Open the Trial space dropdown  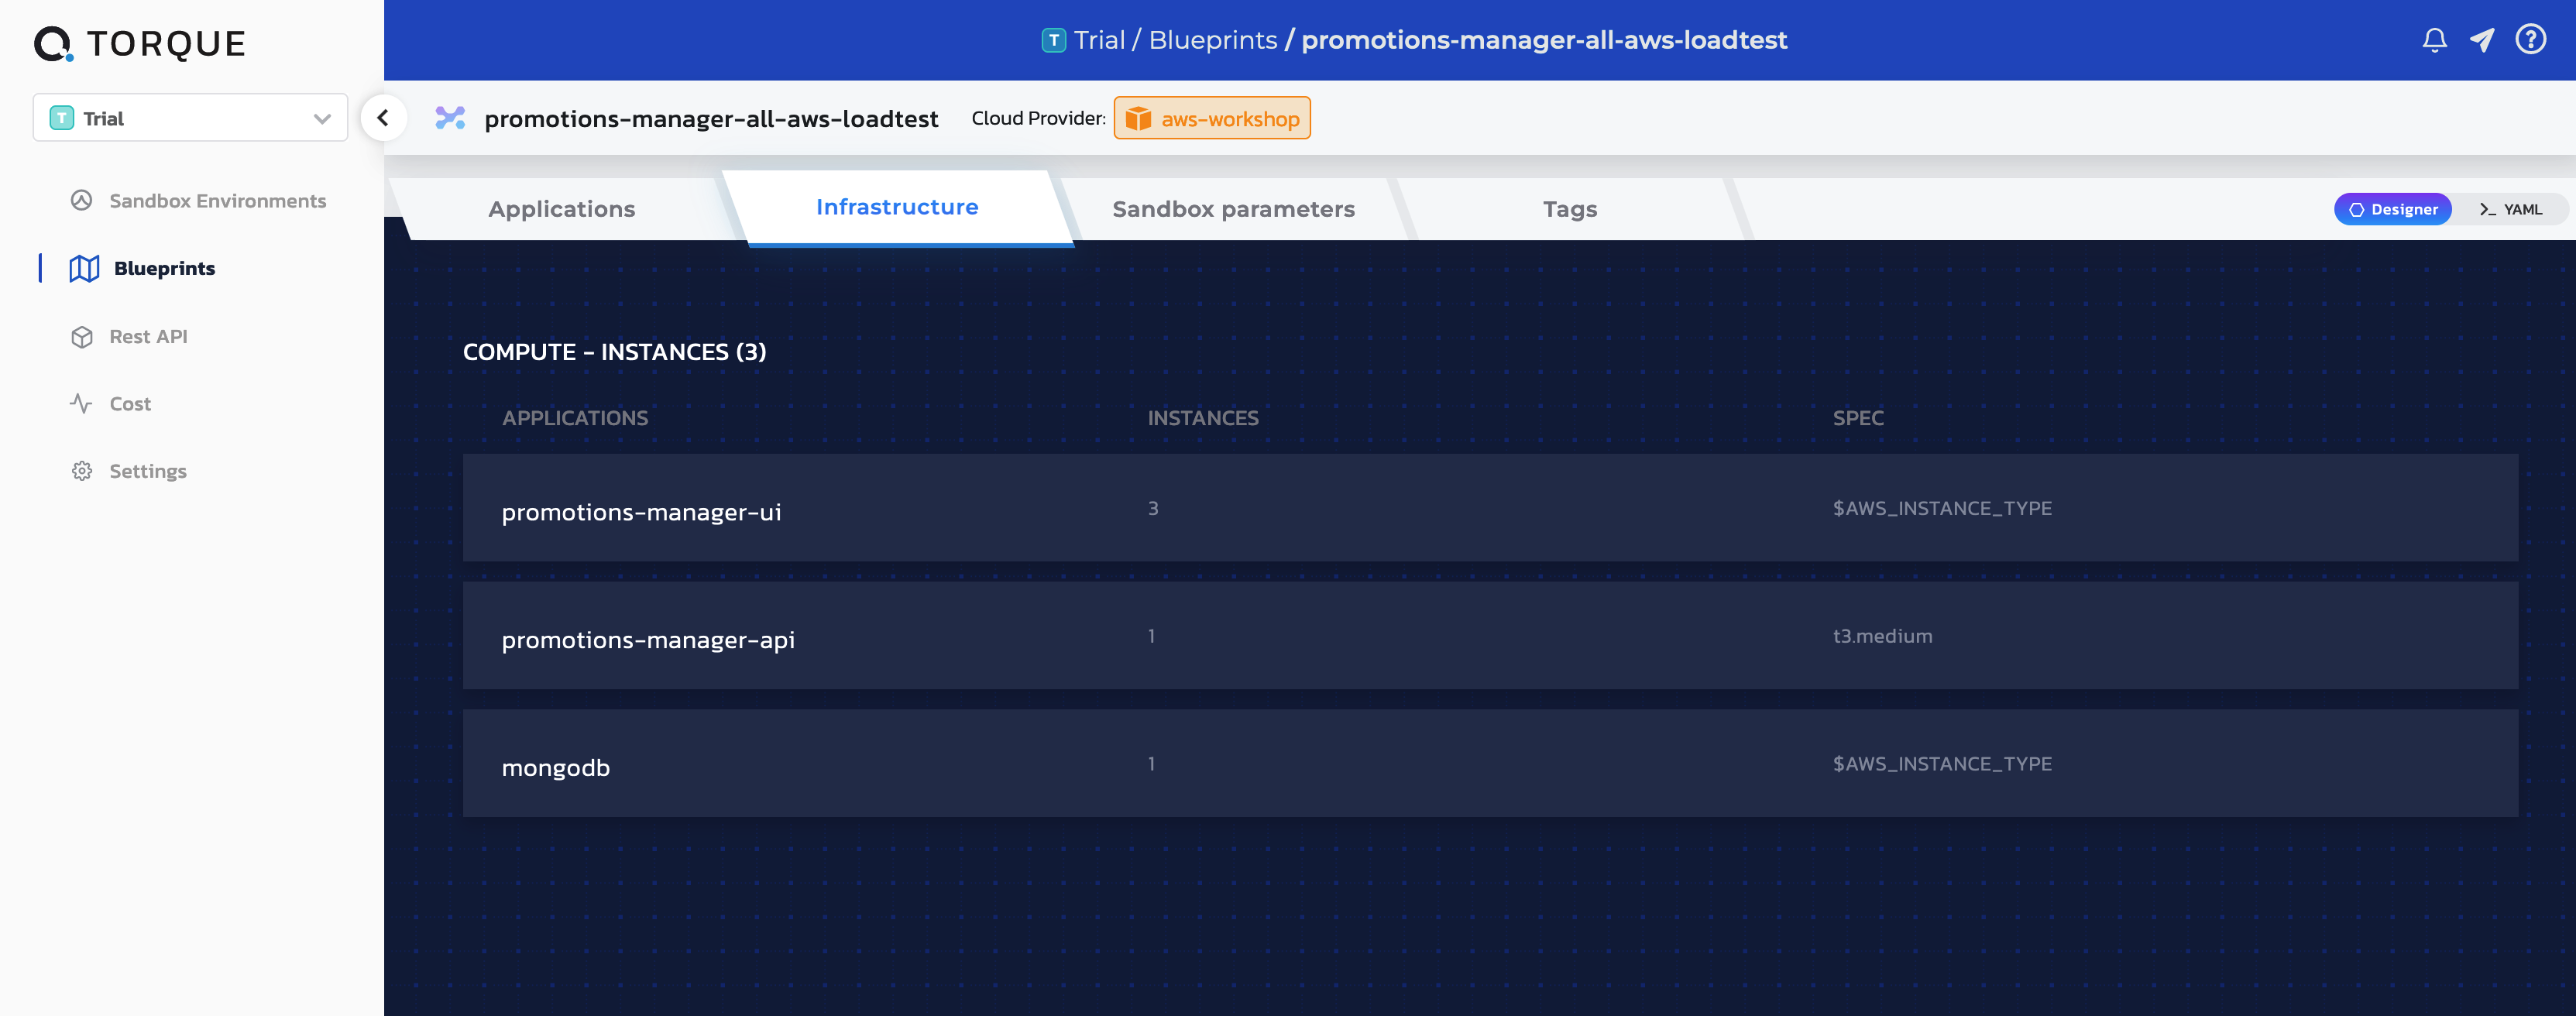tap(190, 118)
